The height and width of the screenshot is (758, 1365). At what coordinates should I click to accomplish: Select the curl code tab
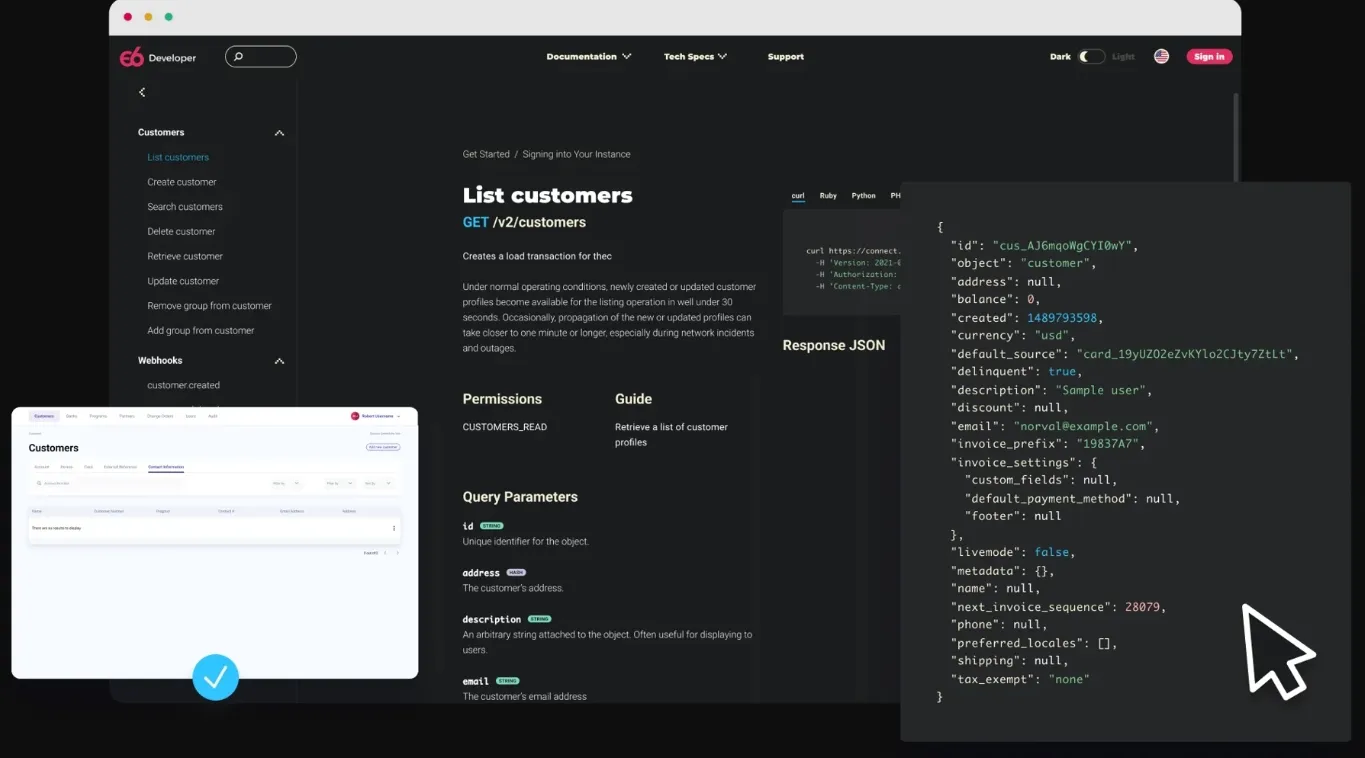point(798,196)
